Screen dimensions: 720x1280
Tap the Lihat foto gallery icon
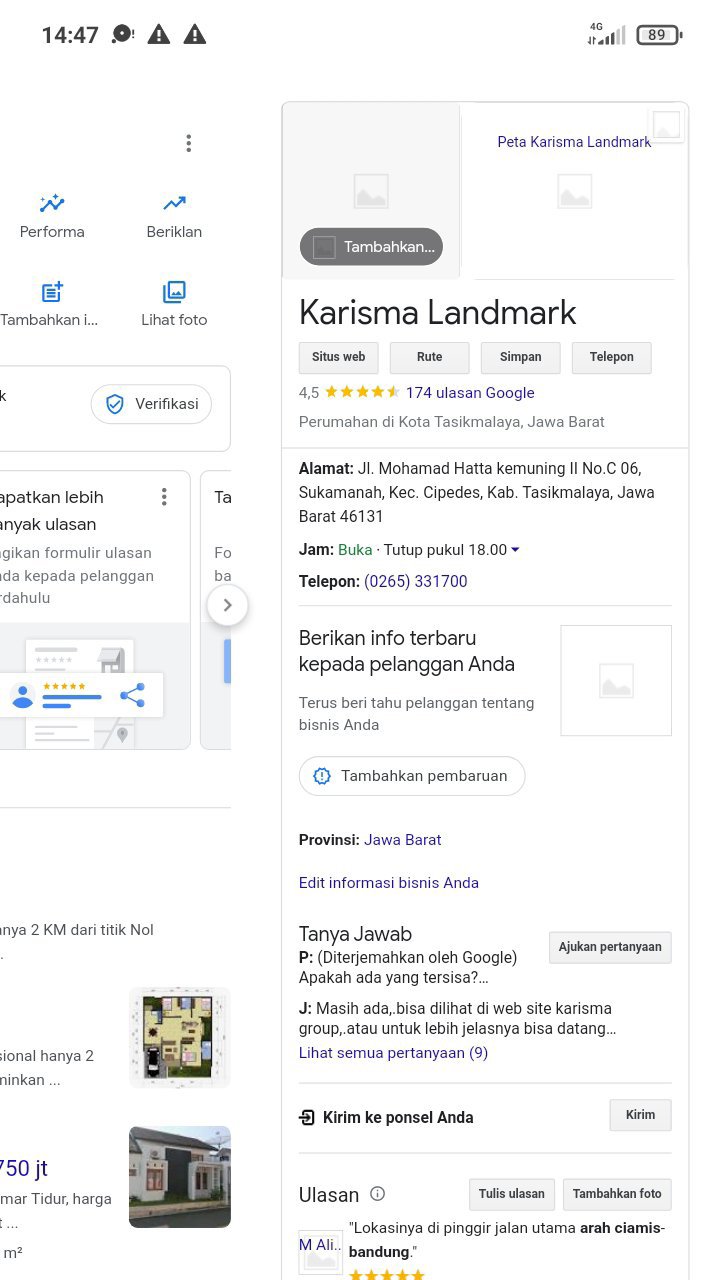point(174,292)
